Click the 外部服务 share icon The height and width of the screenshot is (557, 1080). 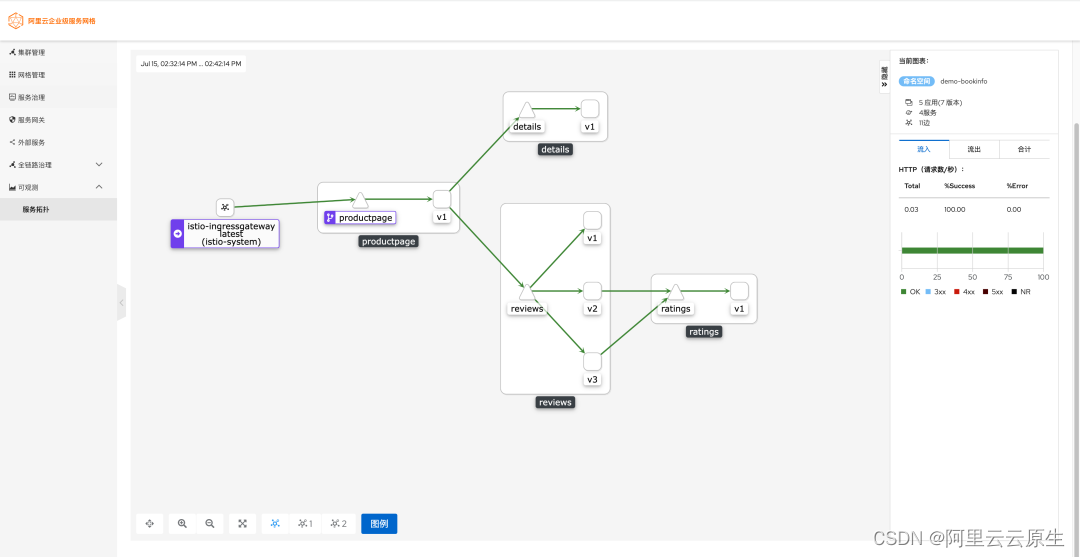tap(12, 143)
